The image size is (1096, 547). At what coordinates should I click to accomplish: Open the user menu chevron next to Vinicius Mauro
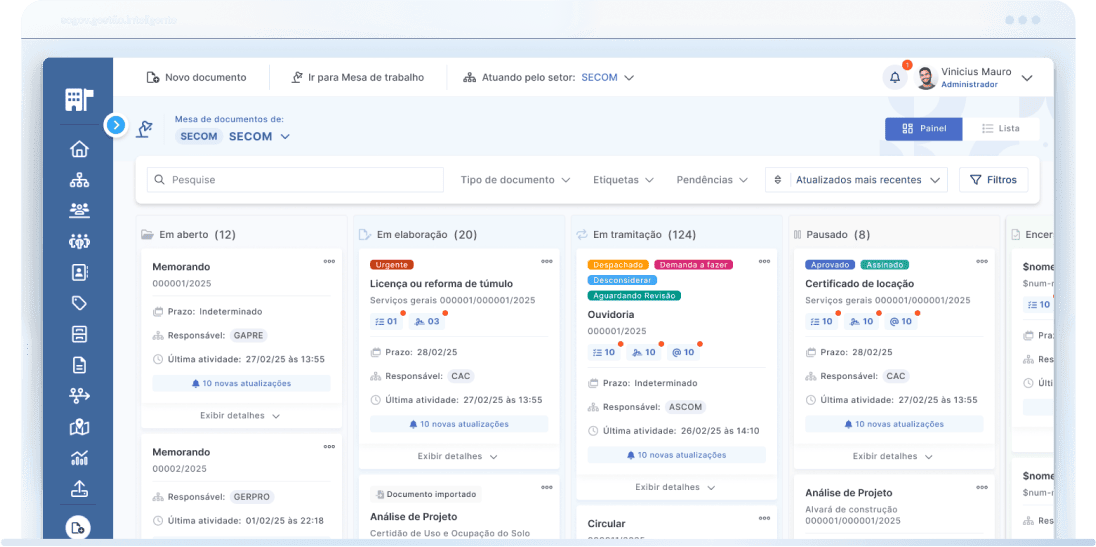[x=1027, y=78]
